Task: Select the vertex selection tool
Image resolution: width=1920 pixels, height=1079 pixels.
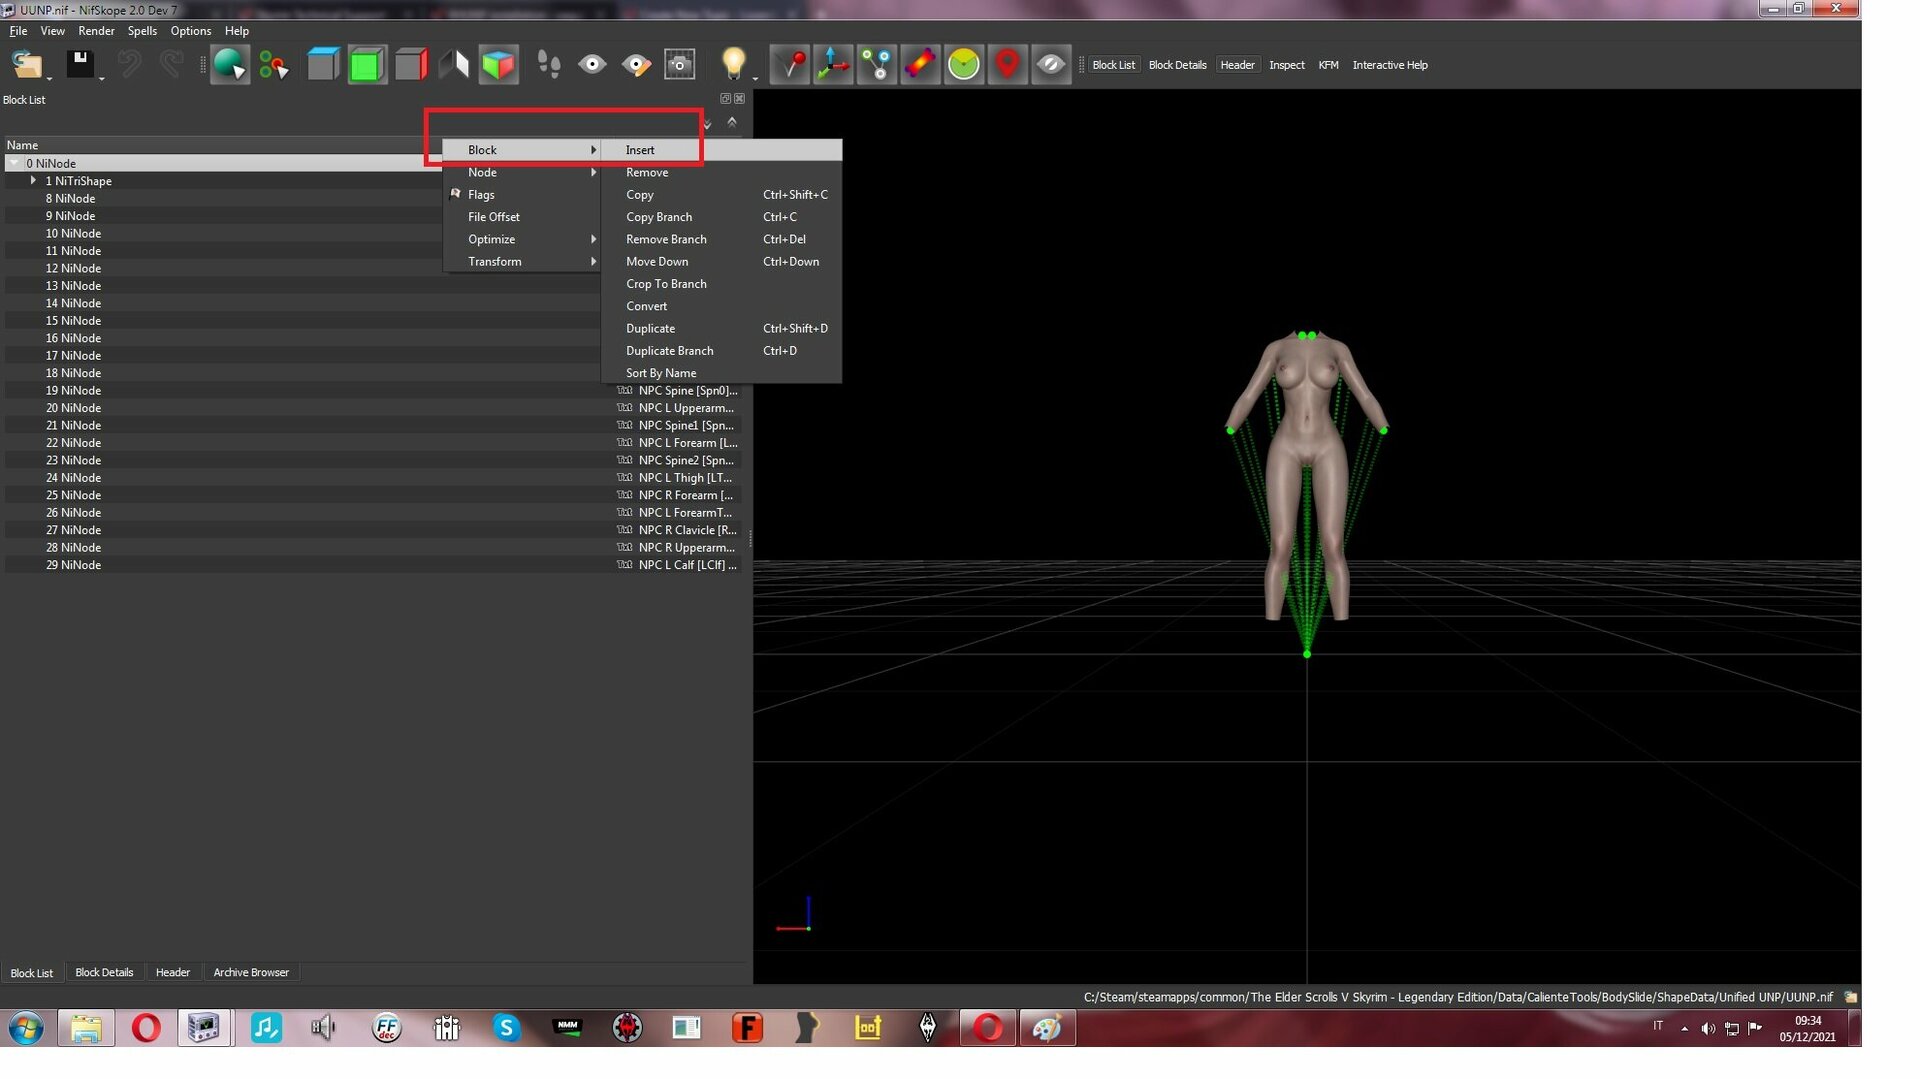Action: click(273, 65)
